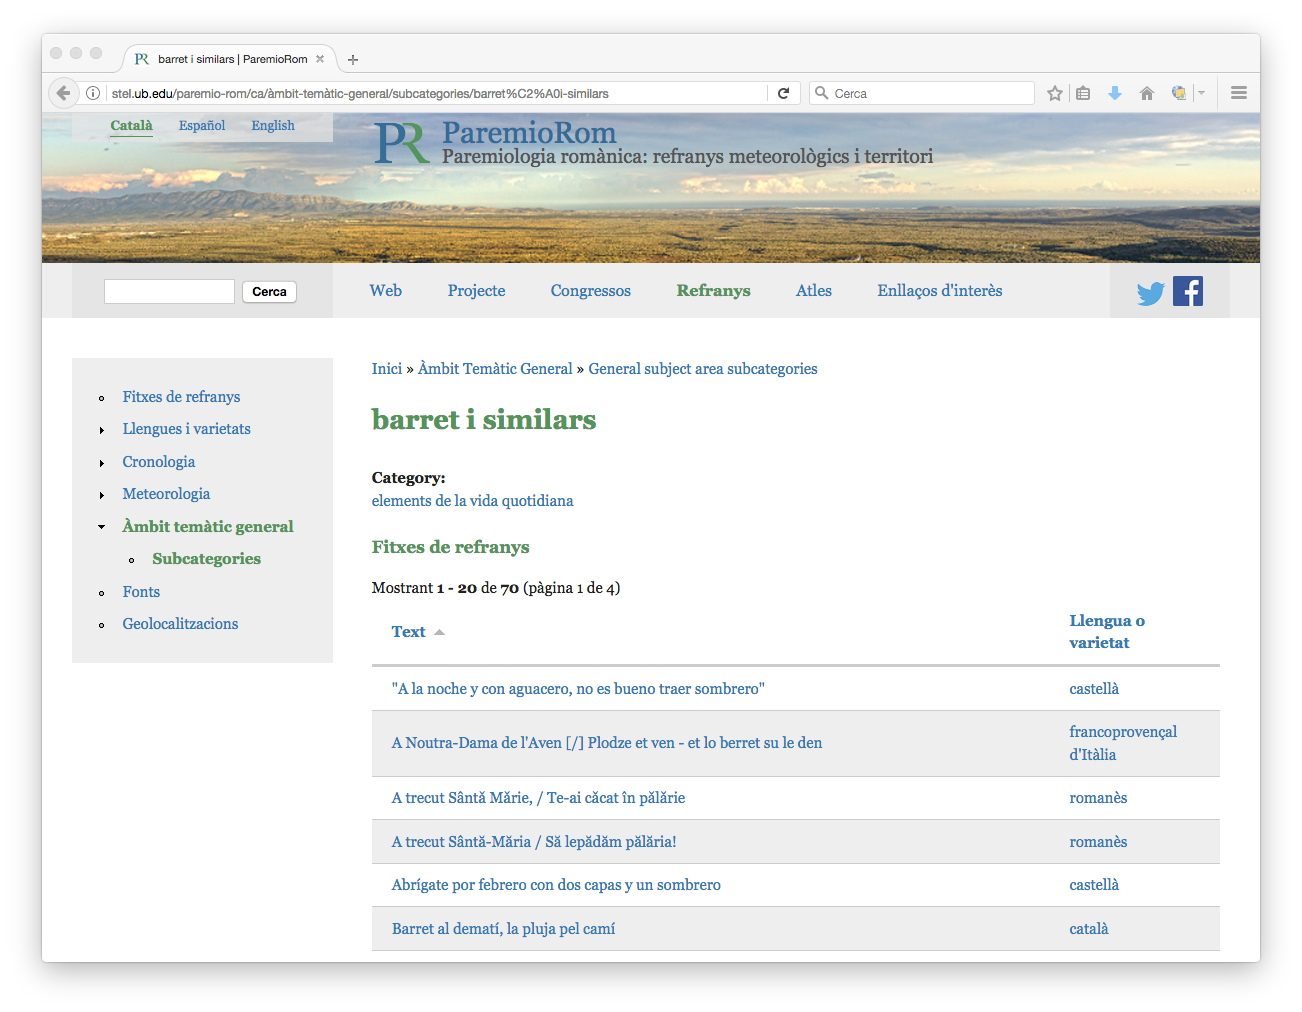Expand the Cronologia tree arrow
1302x1012 pixels.
(102, 463)
